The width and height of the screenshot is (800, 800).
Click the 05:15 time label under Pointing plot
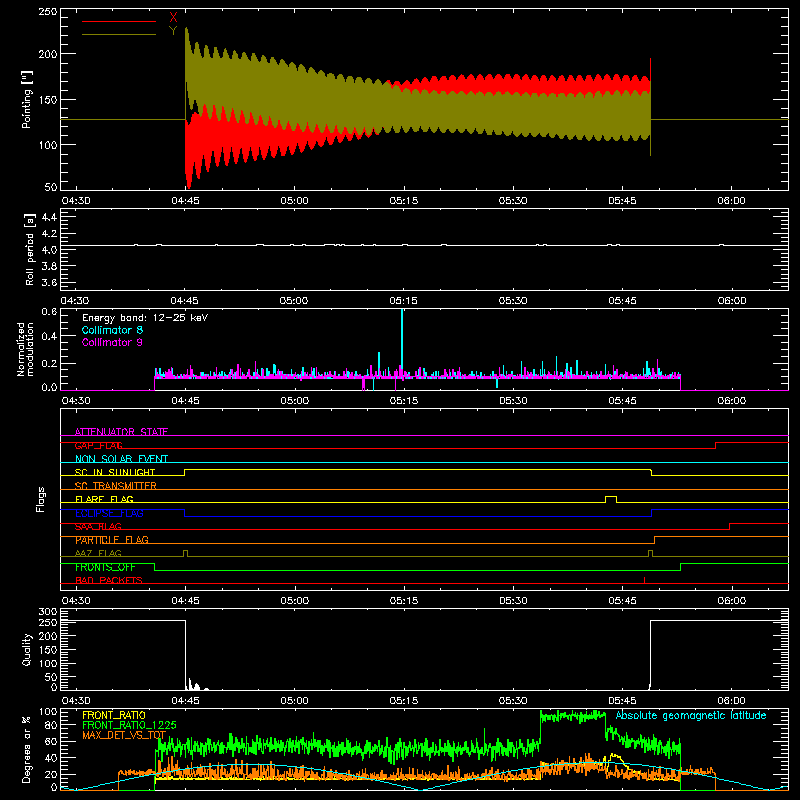[404, 201]
